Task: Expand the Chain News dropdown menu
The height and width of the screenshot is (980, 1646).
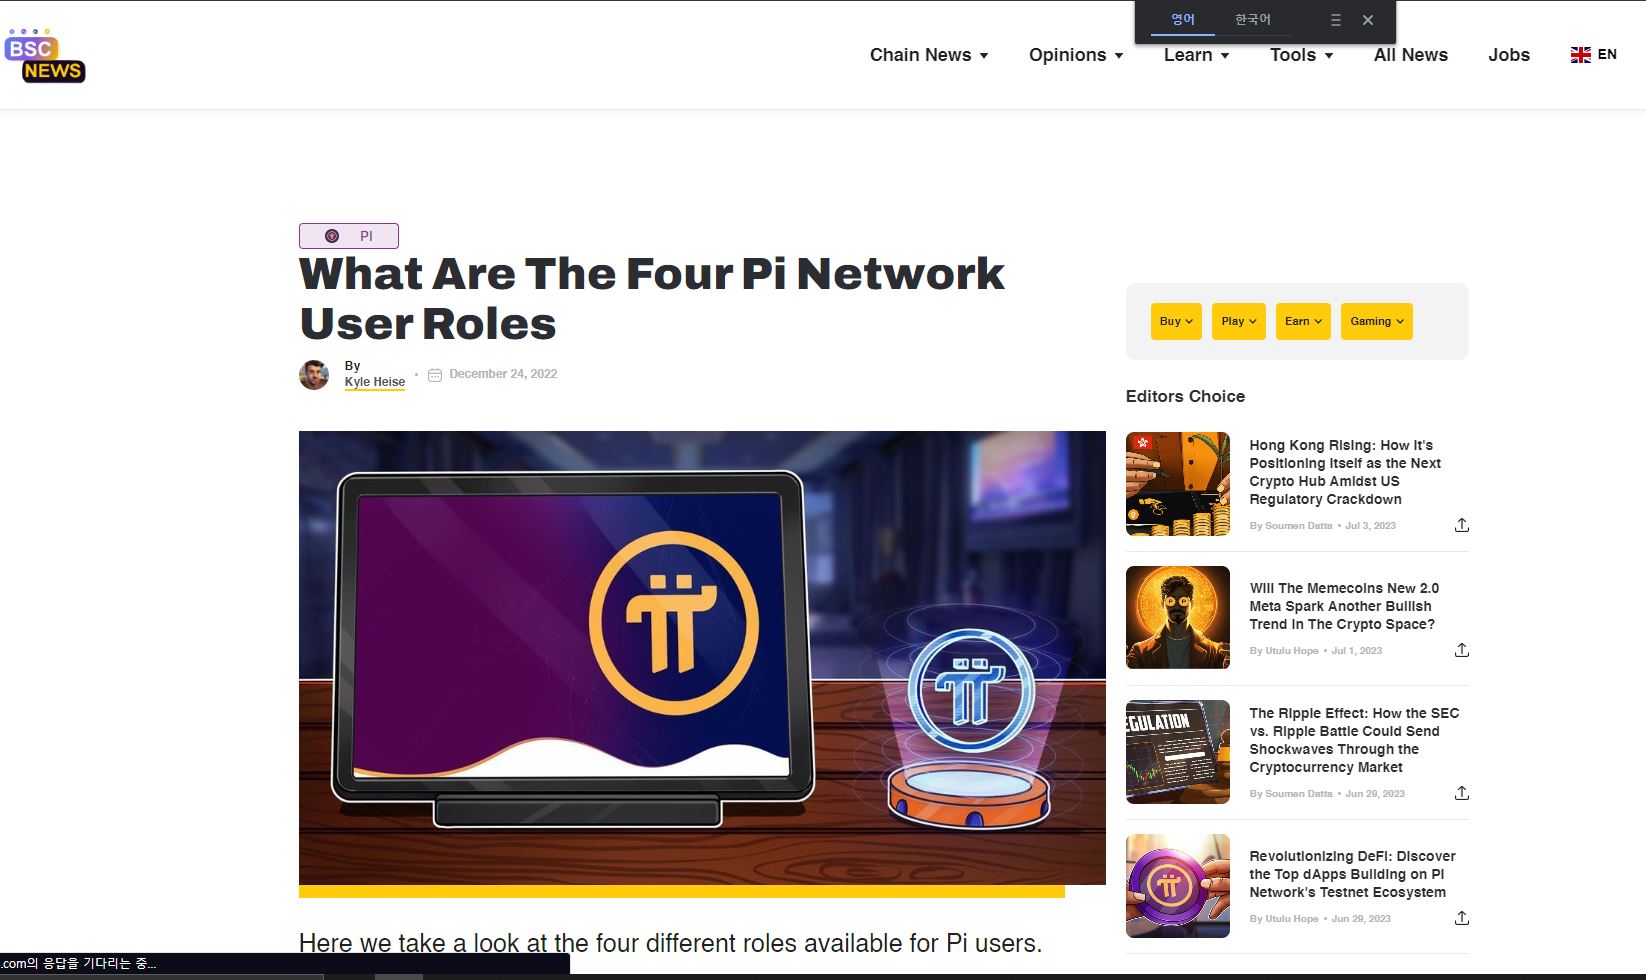Action: 929,55
